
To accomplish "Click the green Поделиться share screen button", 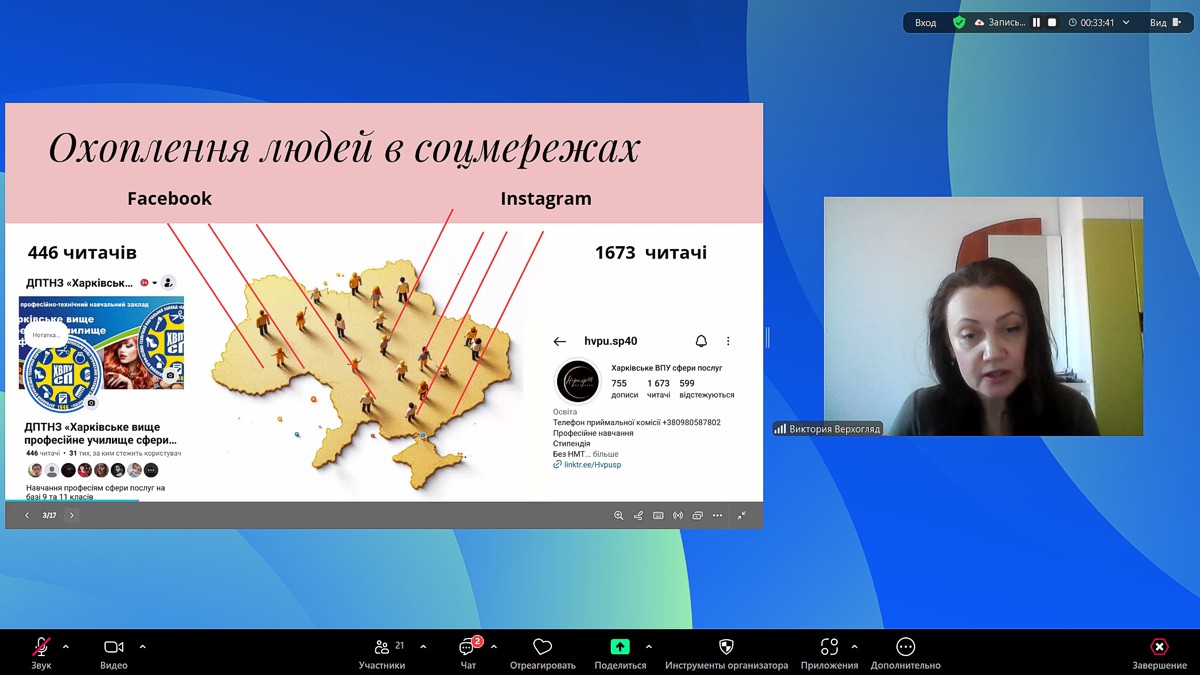I will (x=620, y=652).
